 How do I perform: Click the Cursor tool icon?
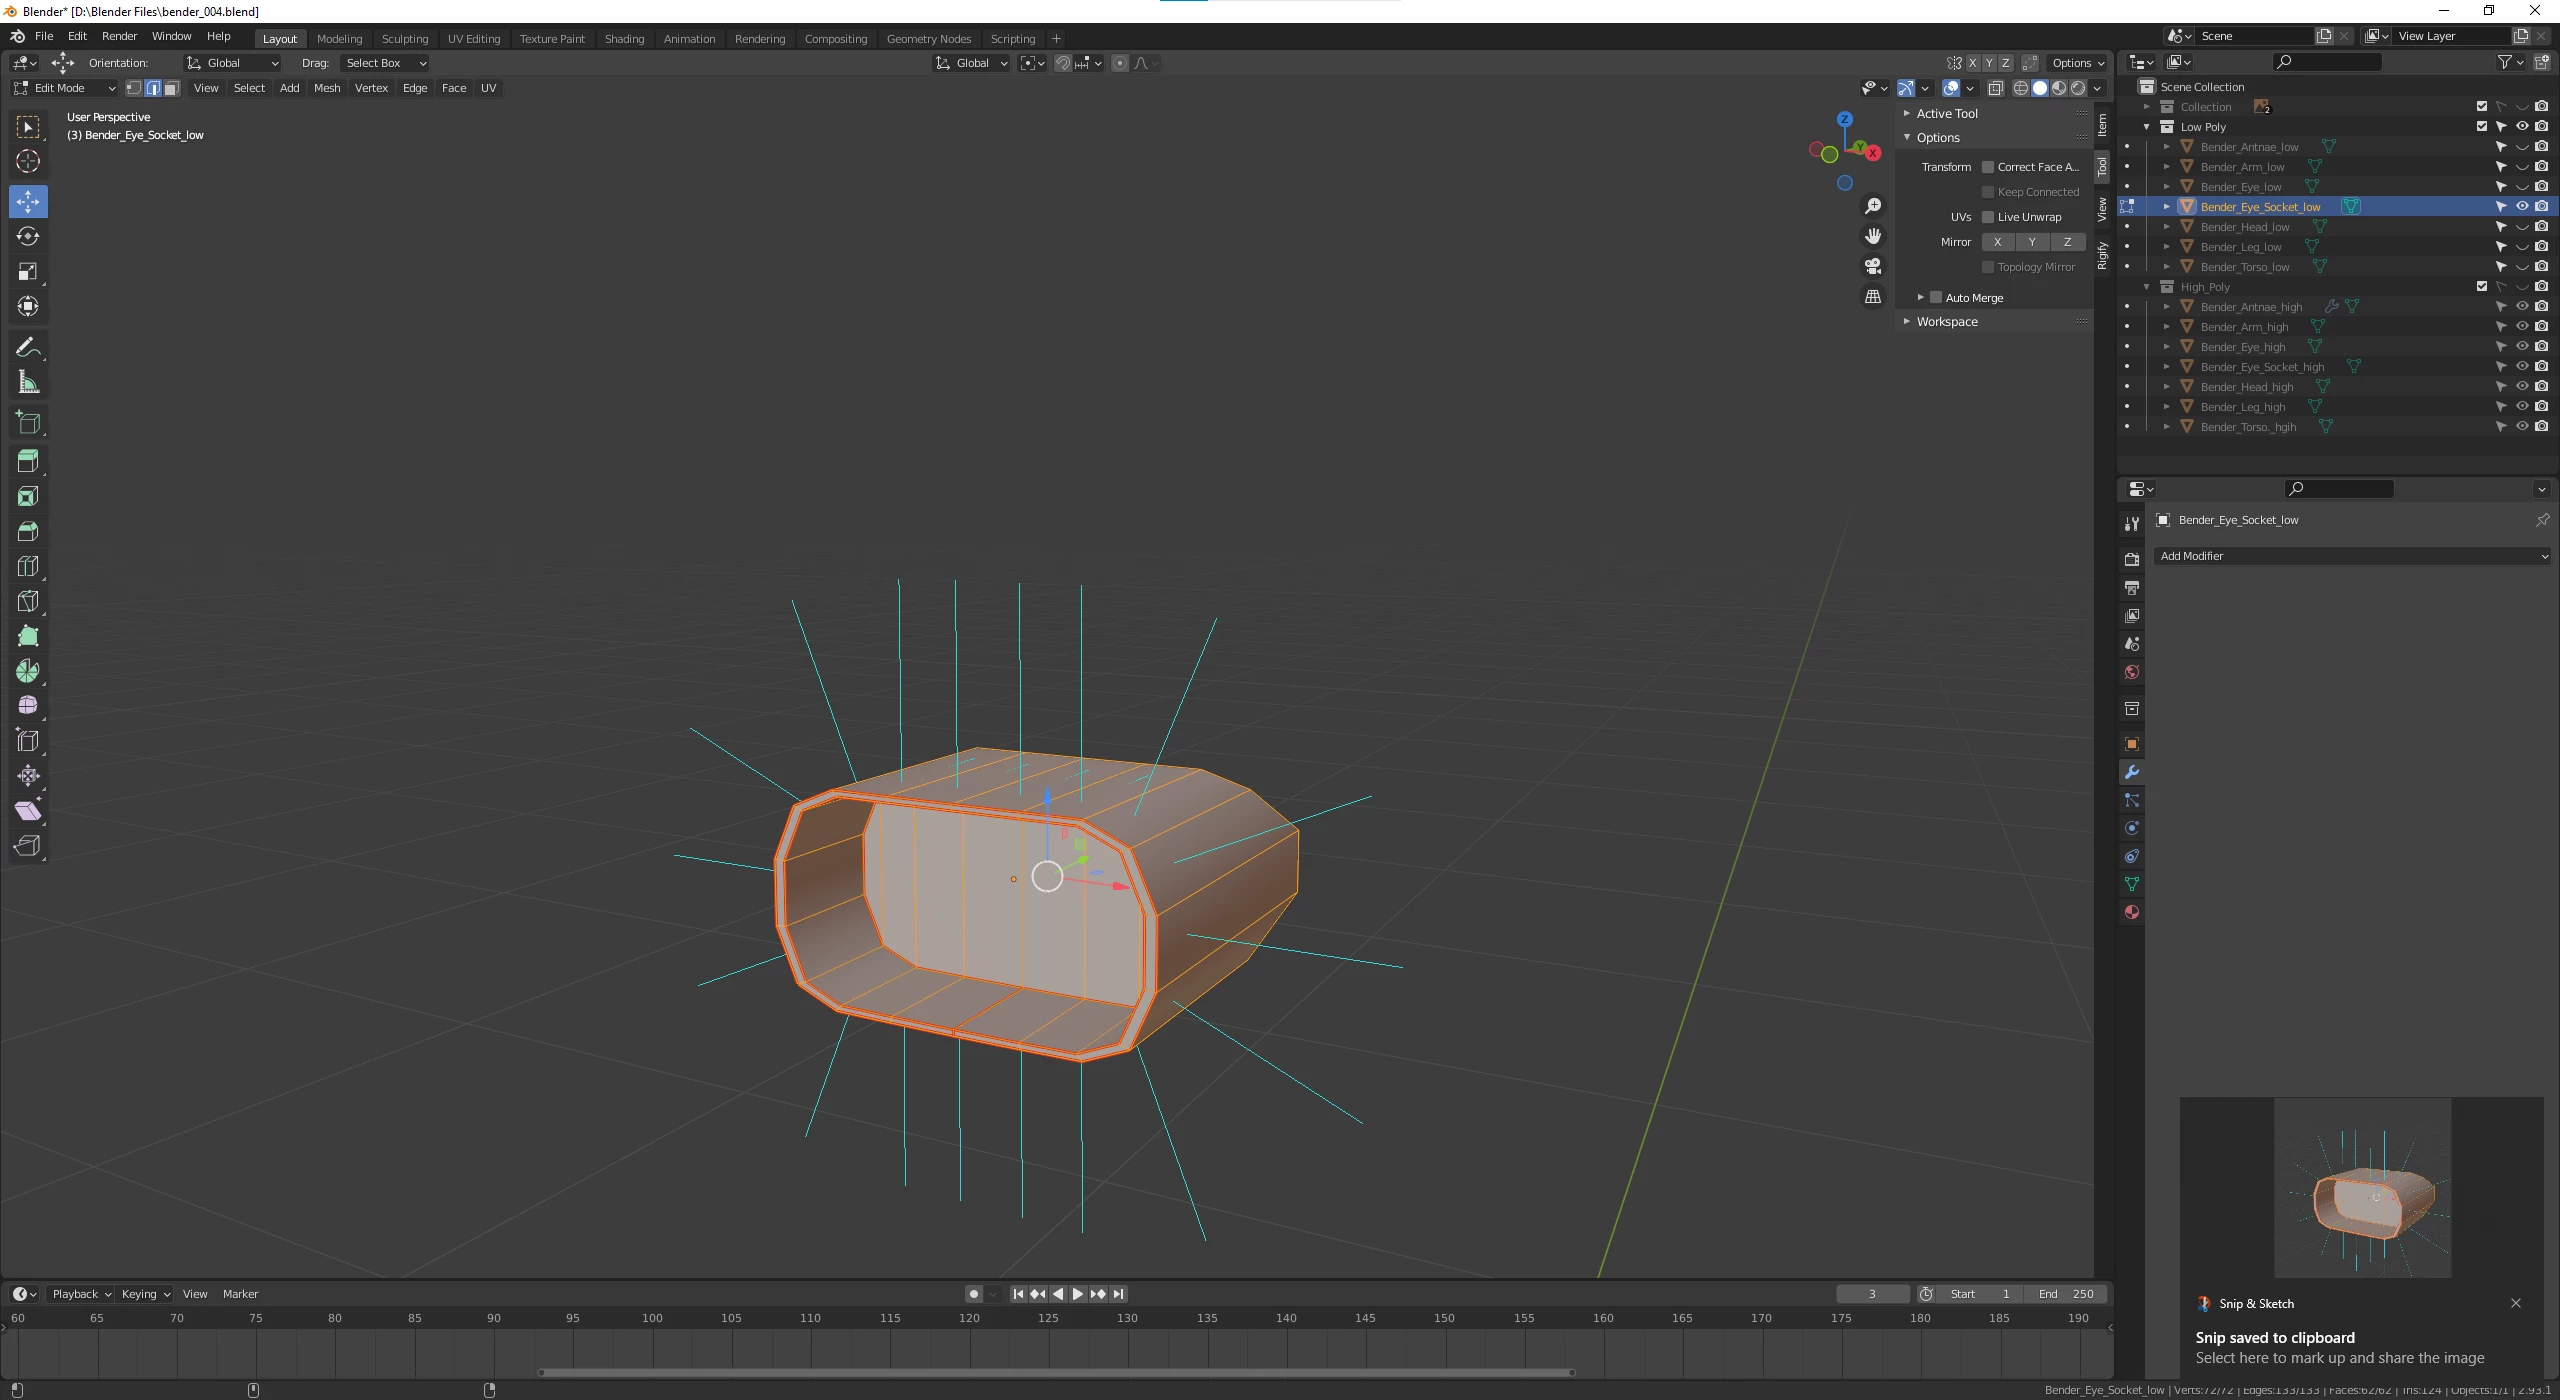28,161
